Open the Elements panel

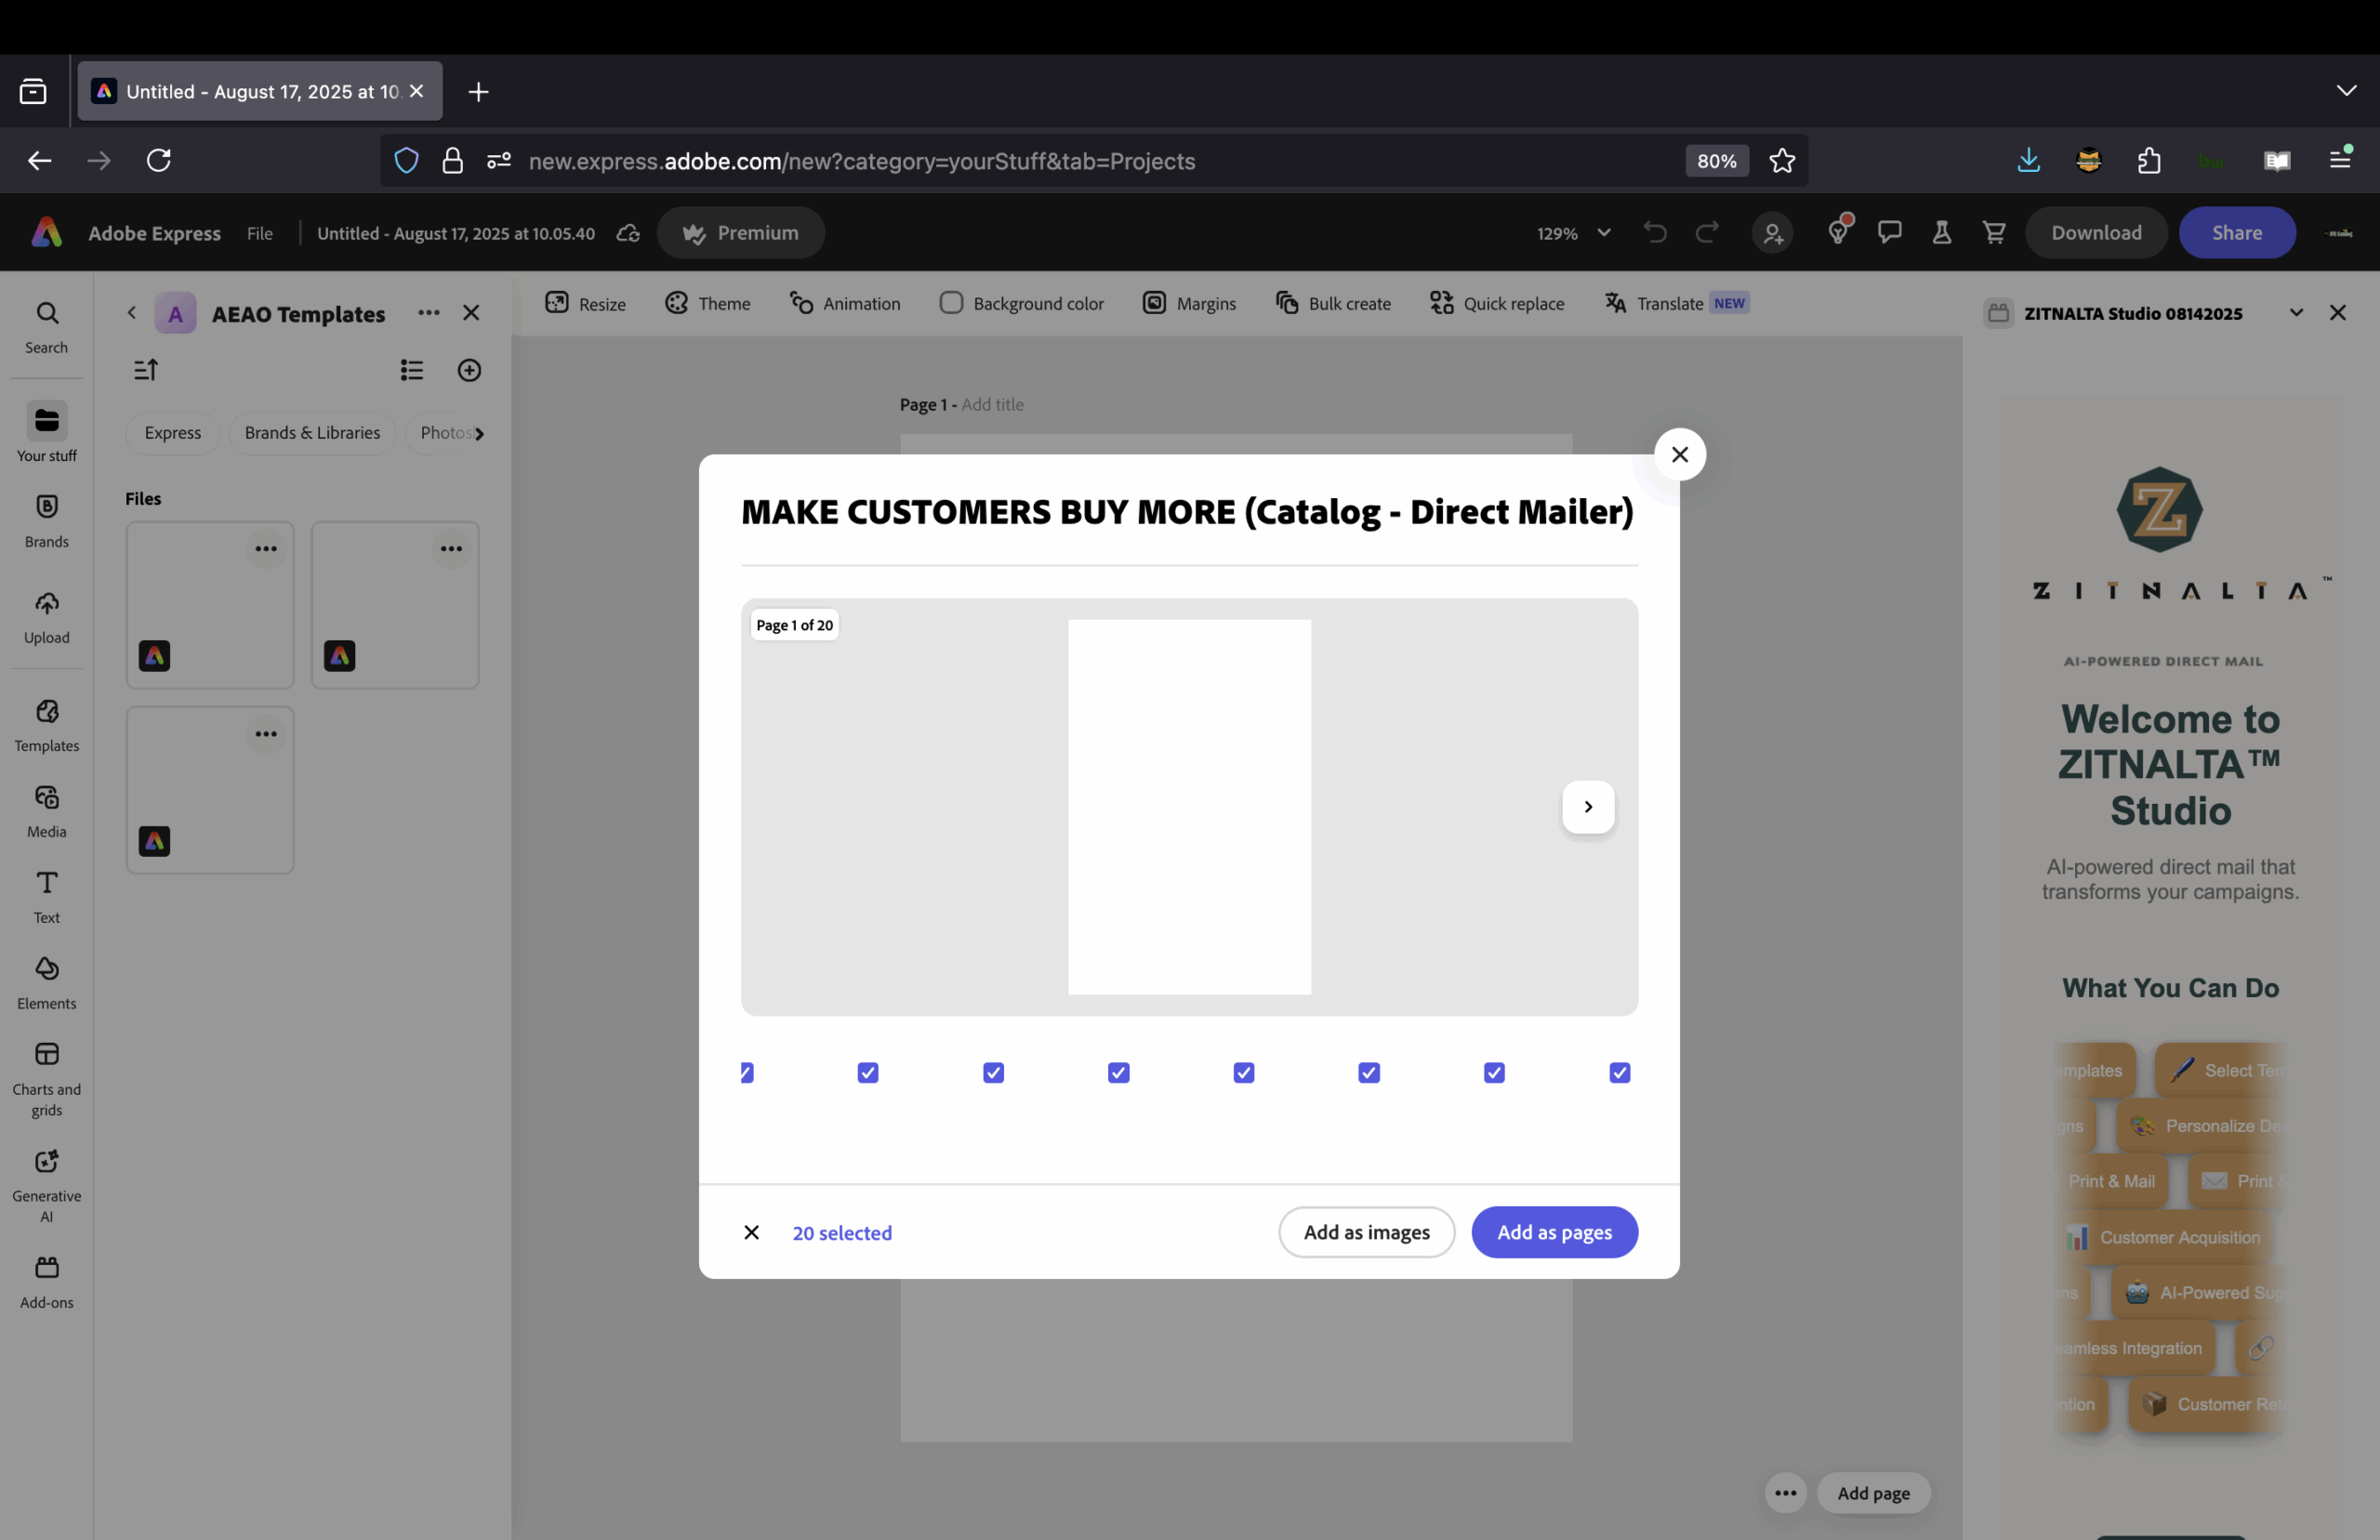click(46, 983)
